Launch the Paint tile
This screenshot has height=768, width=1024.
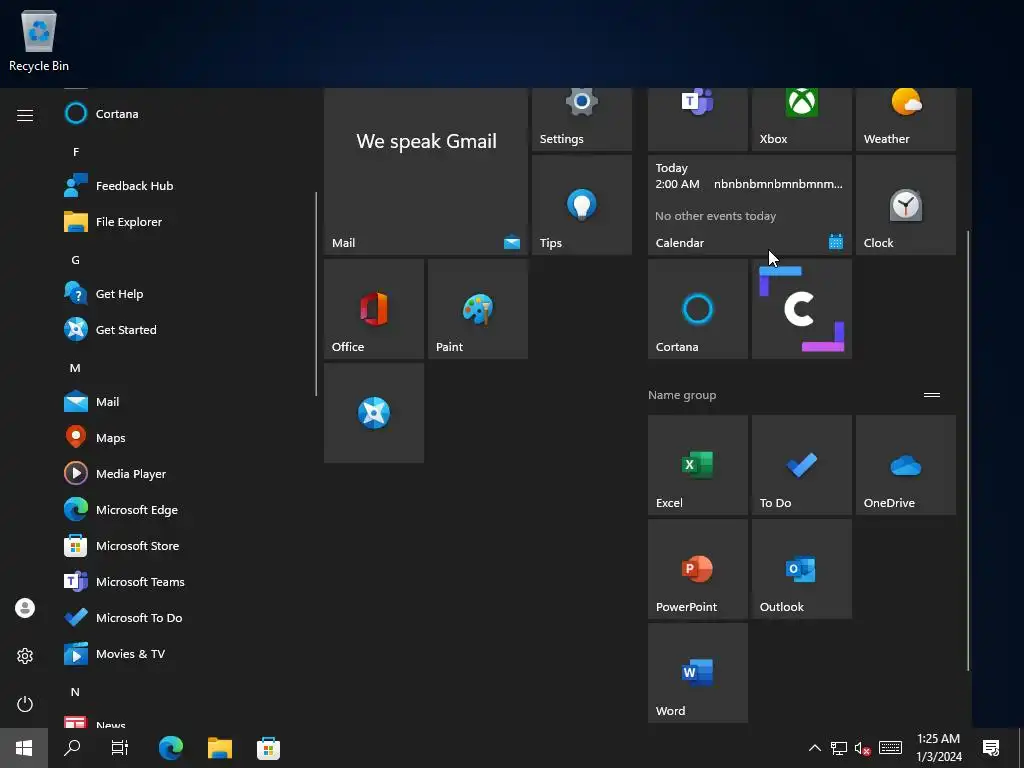pos(478,309)
